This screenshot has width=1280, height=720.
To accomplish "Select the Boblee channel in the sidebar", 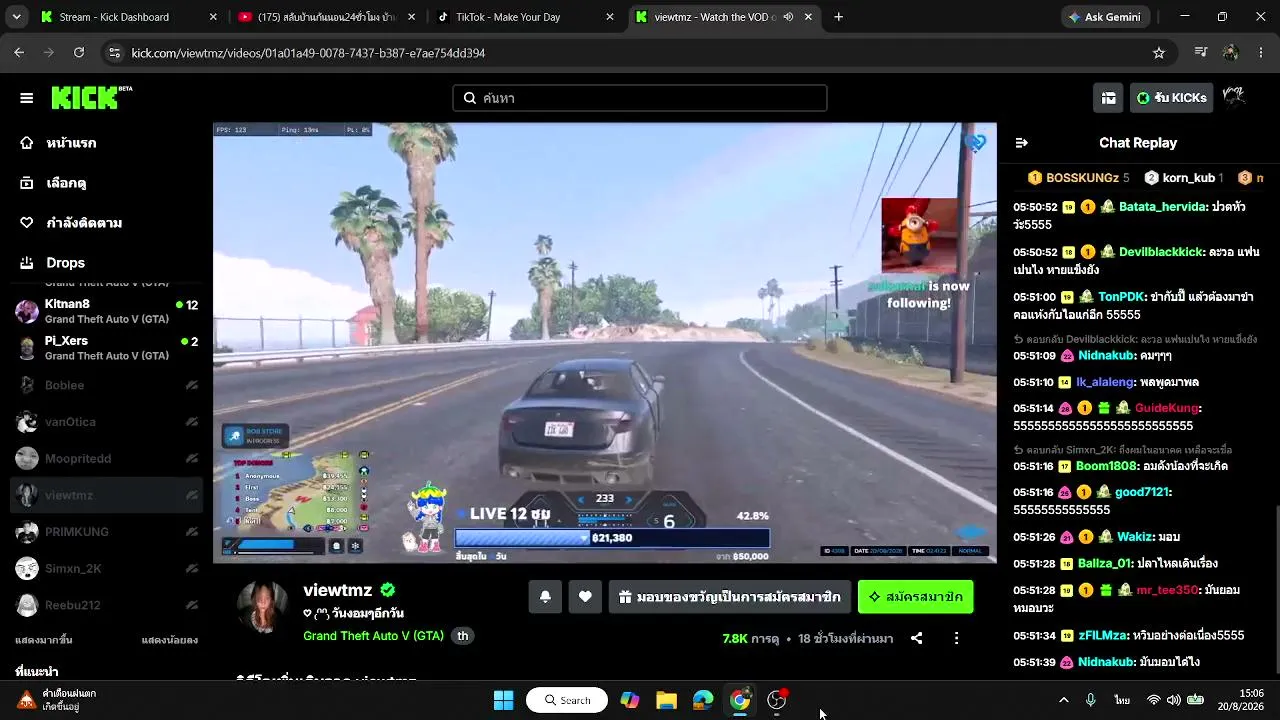I will 106,385.
